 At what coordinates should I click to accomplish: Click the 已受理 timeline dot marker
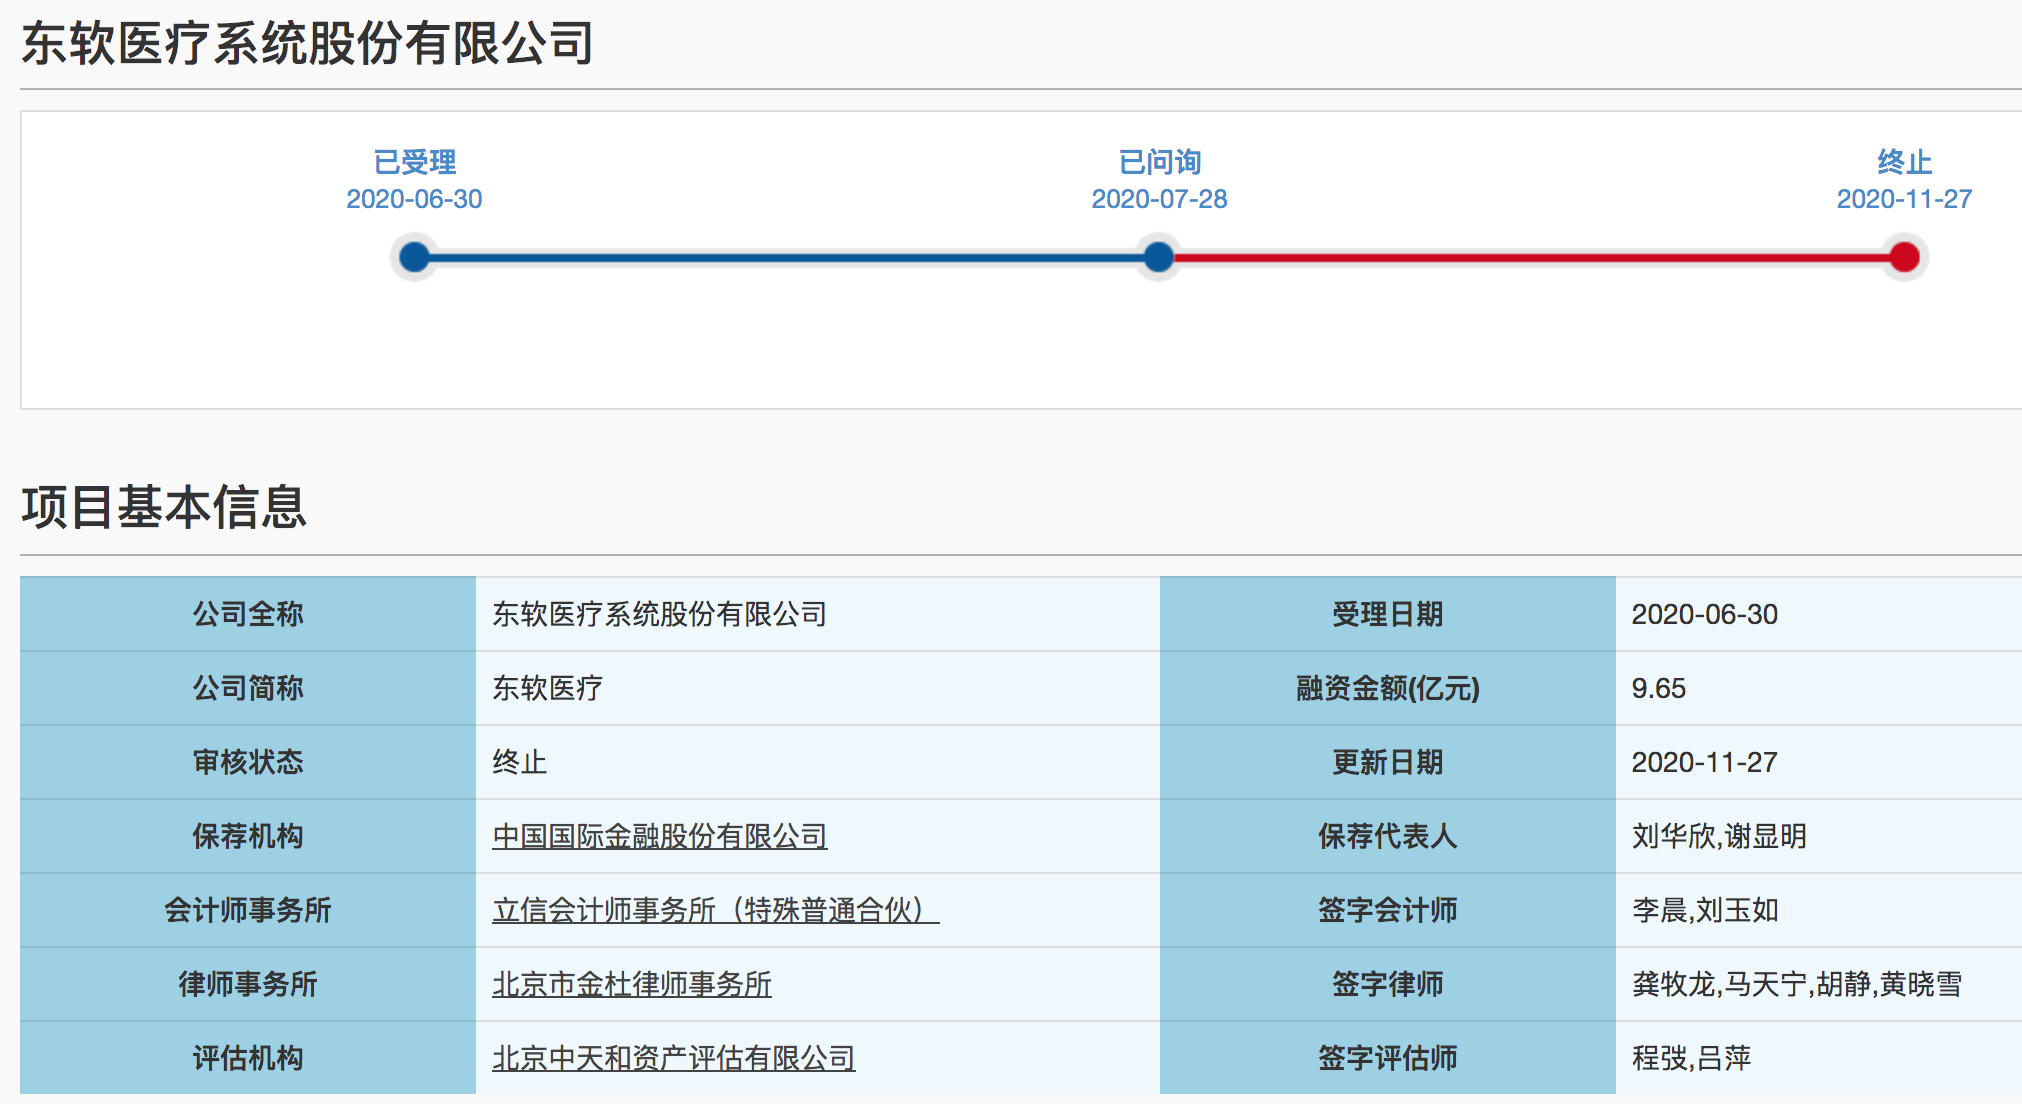point(414,257)
